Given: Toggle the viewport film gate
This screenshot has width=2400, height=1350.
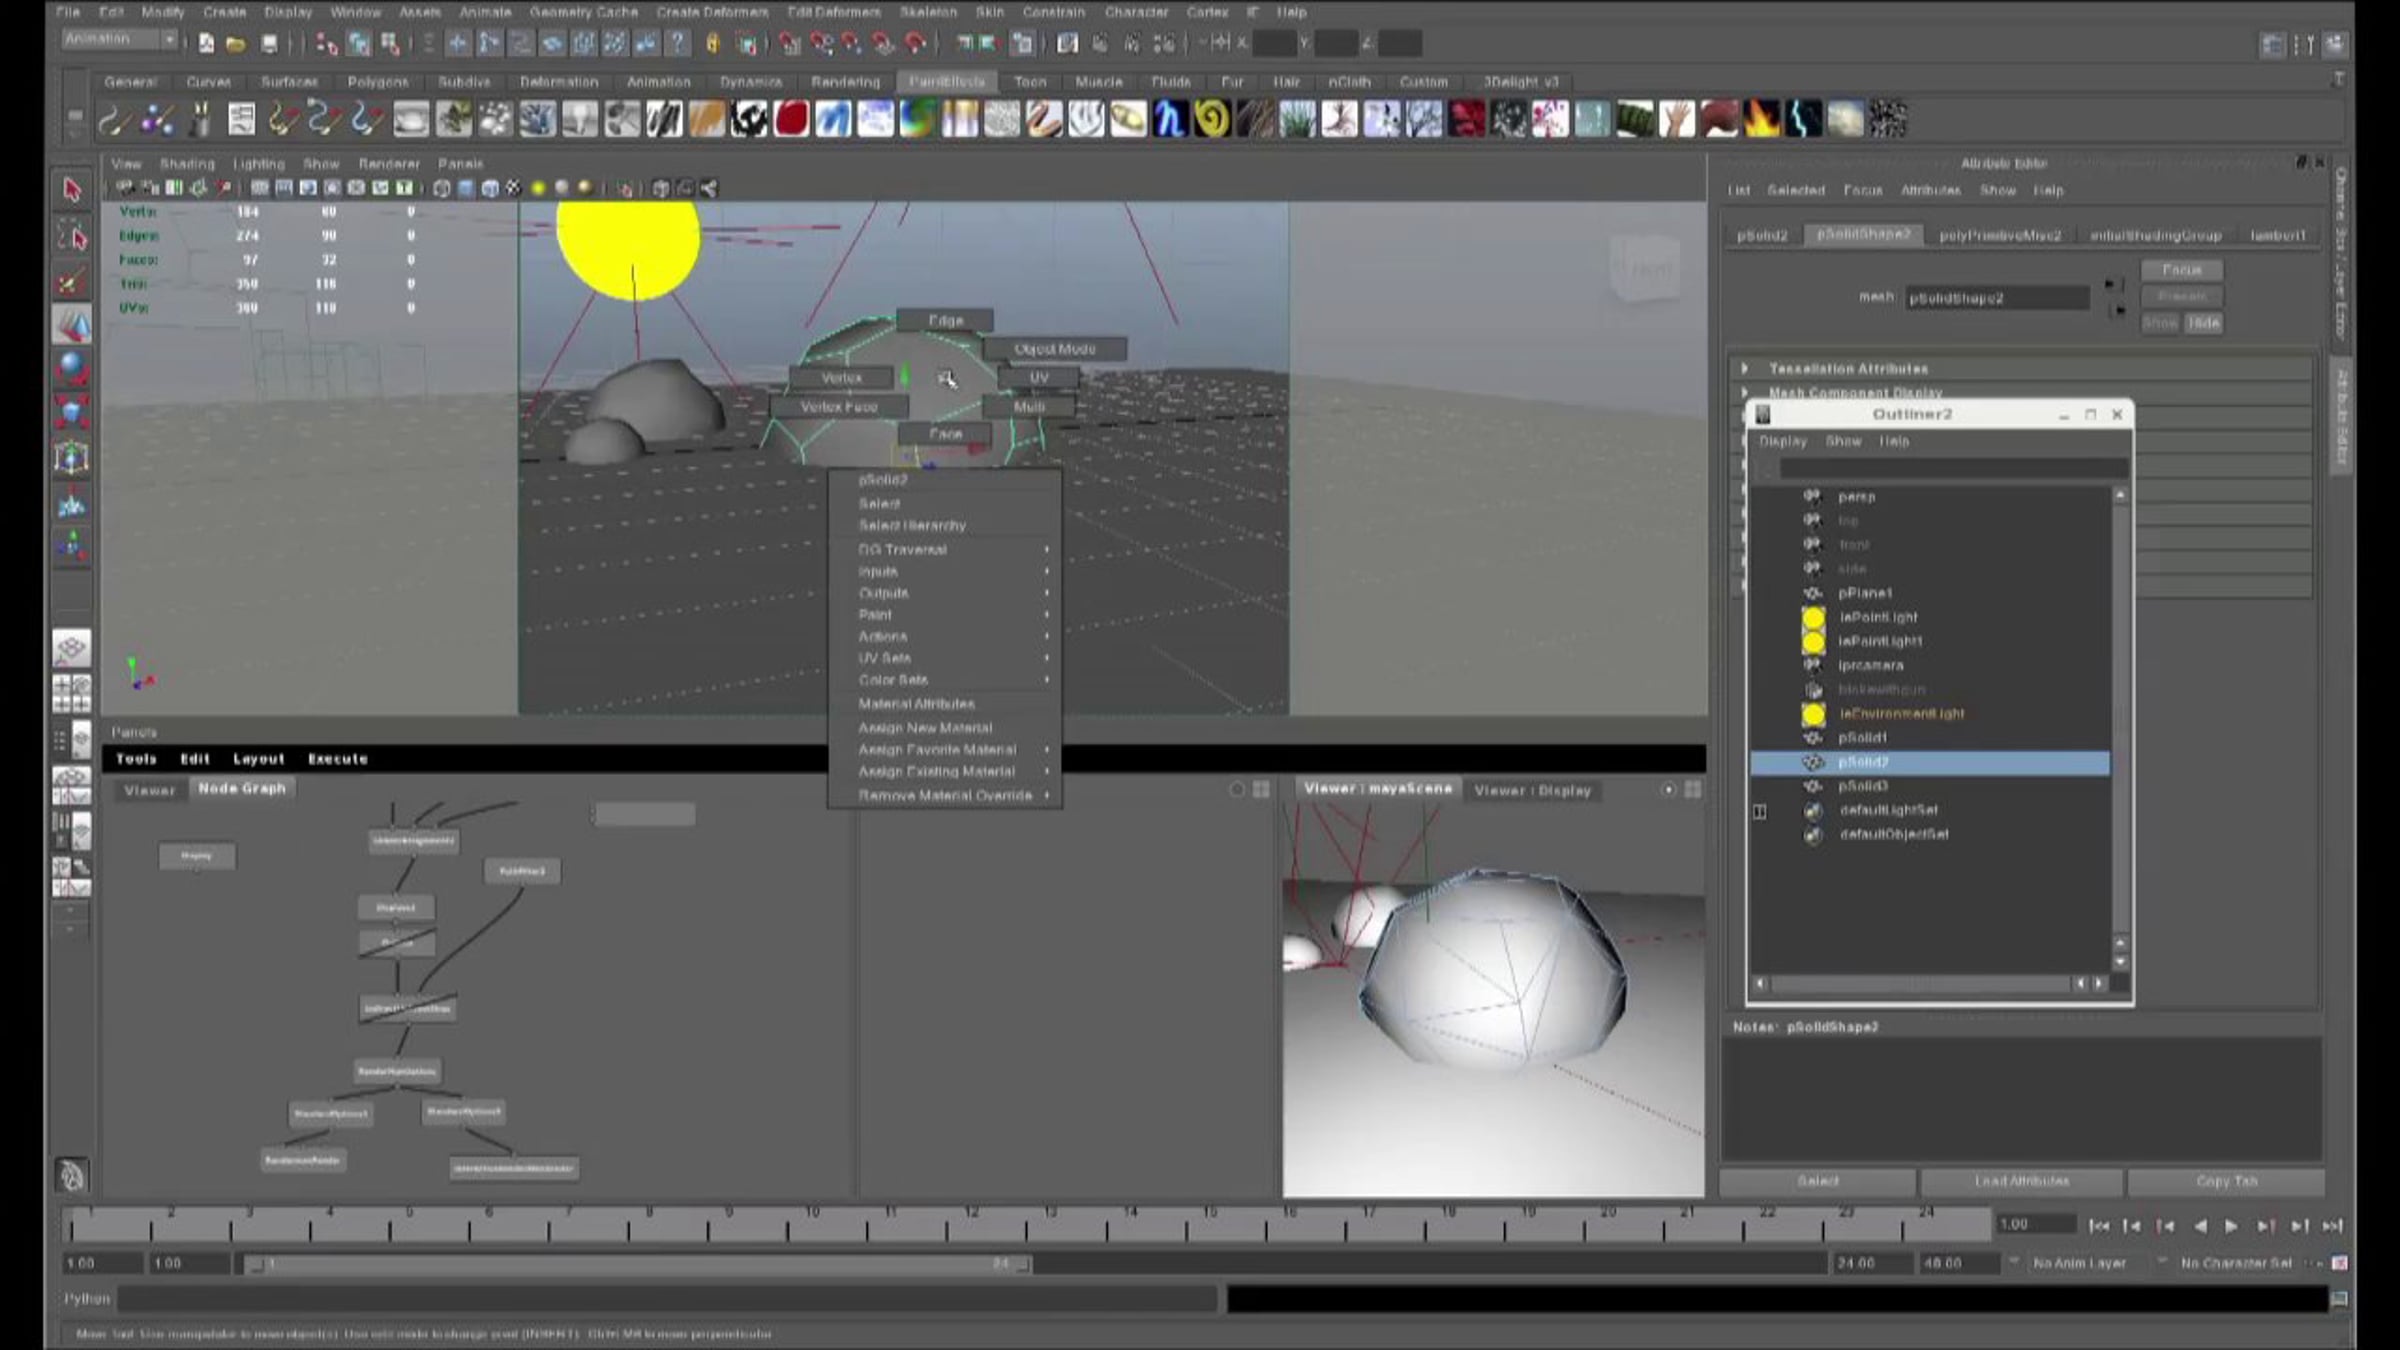Looking at the screenshot, I should pyautogui.click(x=284, y=188).
